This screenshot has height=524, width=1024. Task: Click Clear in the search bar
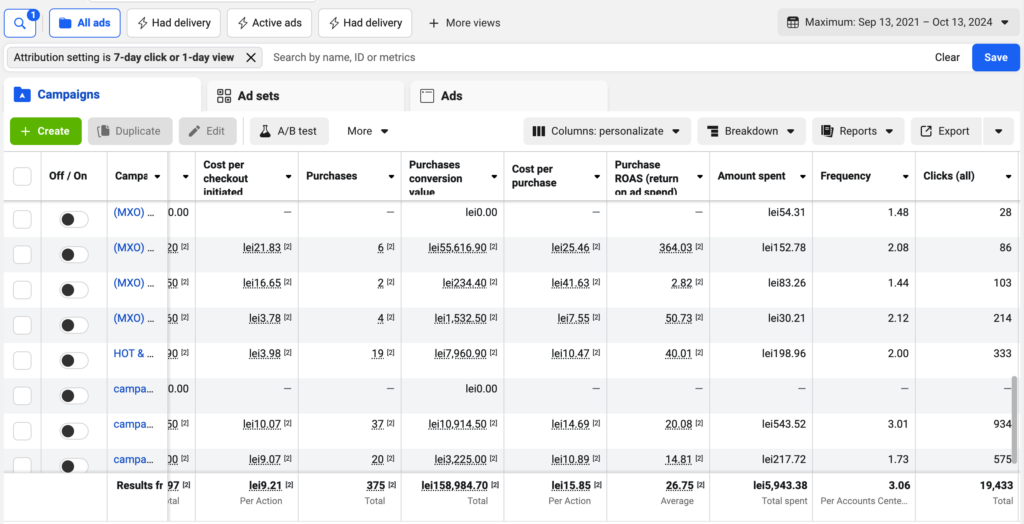[947, 57]
